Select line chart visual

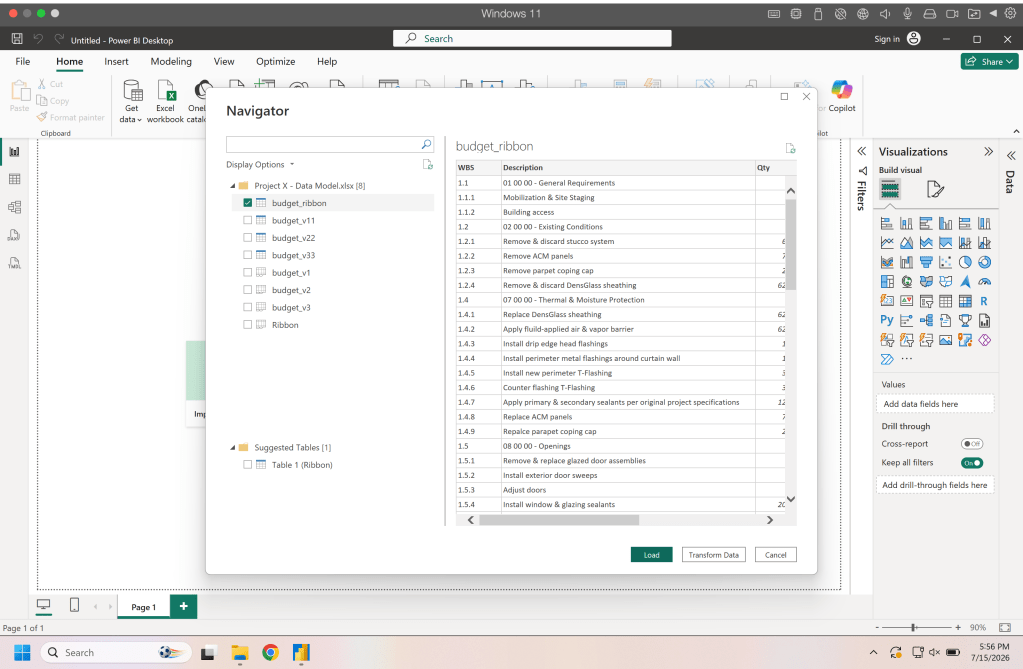(x=887, y=243)
